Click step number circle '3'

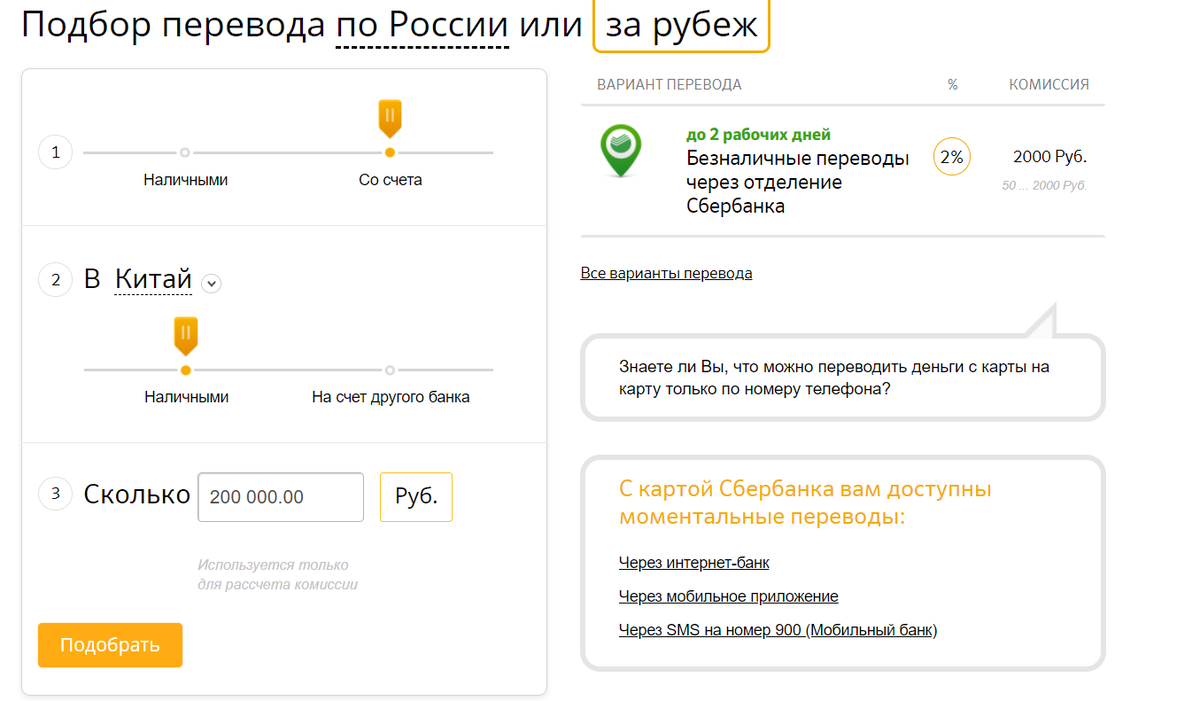tap(55, 493)
